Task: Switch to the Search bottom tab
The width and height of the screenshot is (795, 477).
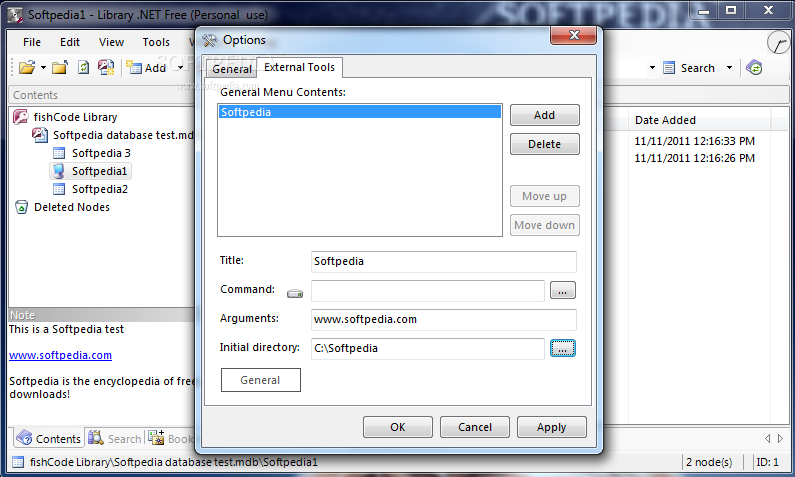Action: click(x=115, y=438)
